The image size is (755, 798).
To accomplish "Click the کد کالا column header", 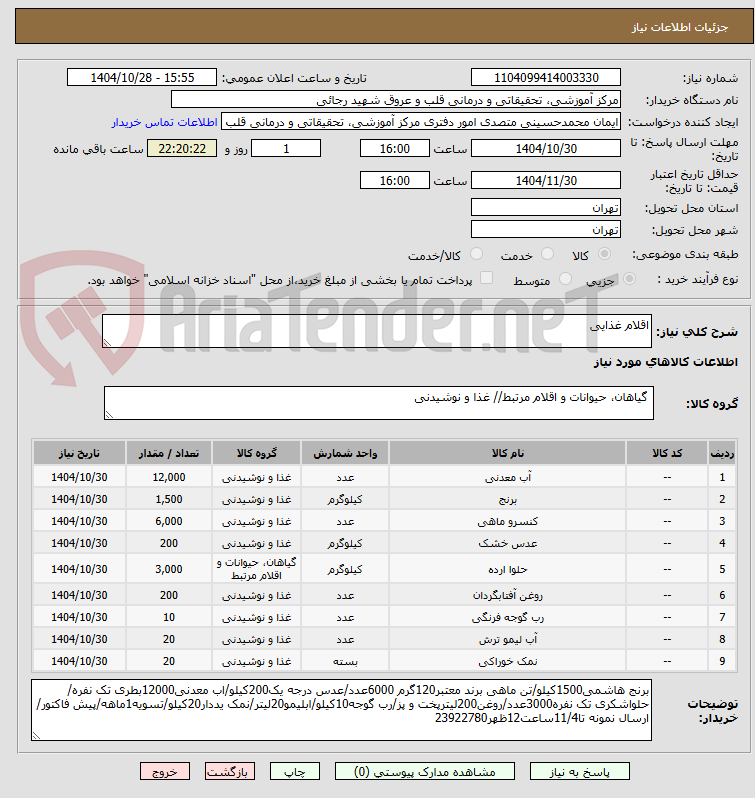I will point(667,453).
